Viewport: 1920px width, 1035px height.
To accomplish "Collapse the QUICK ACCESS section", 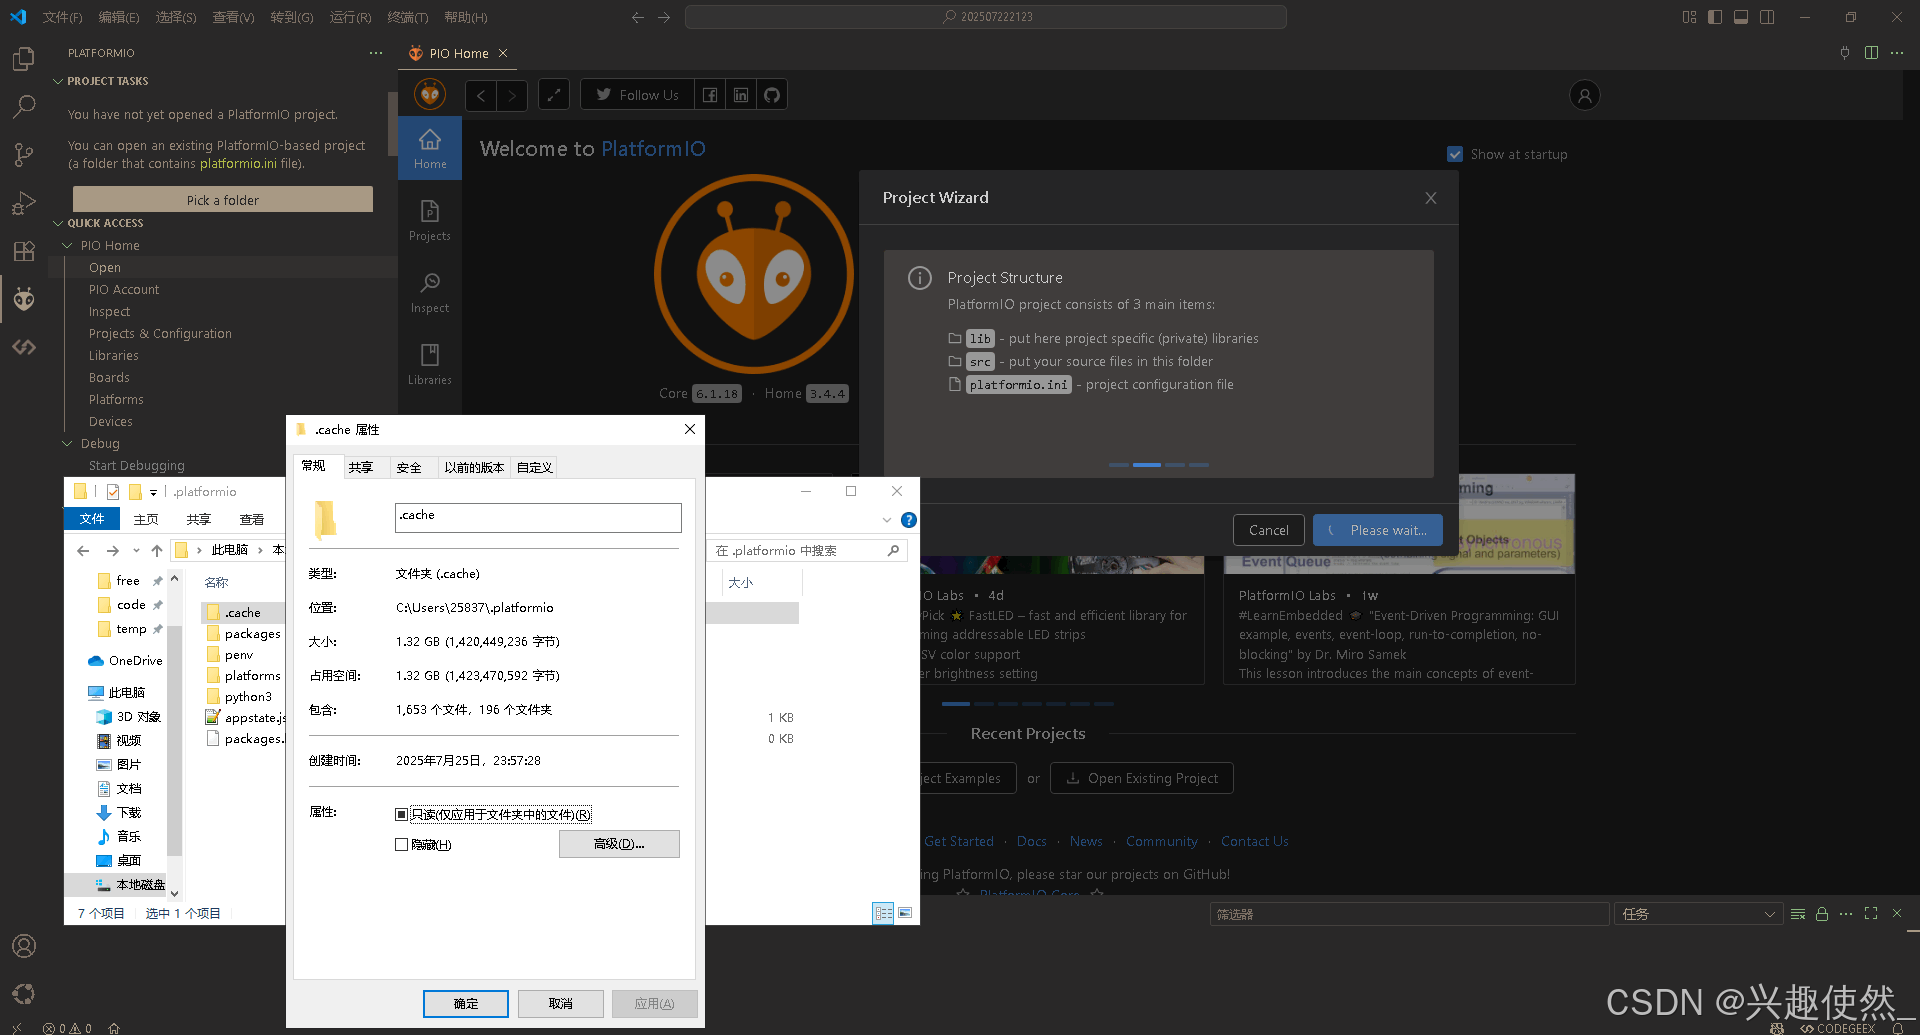I will click(x=58, y=223).
